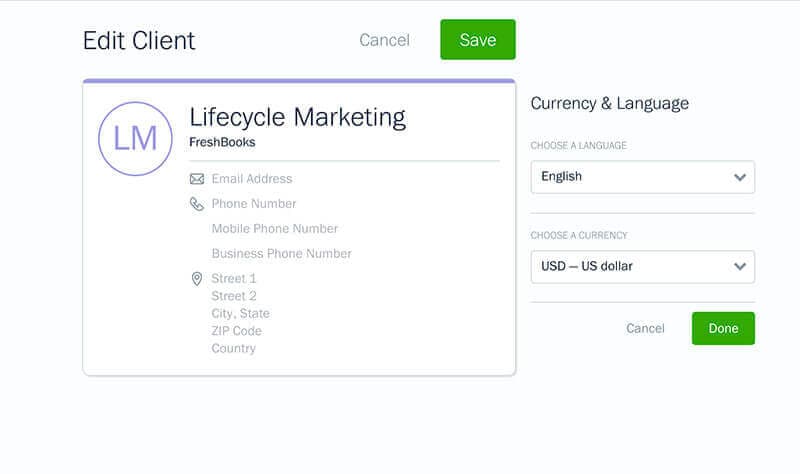Click the LM client avatar circle
The image size is (800, 474).
coord(136,139)
